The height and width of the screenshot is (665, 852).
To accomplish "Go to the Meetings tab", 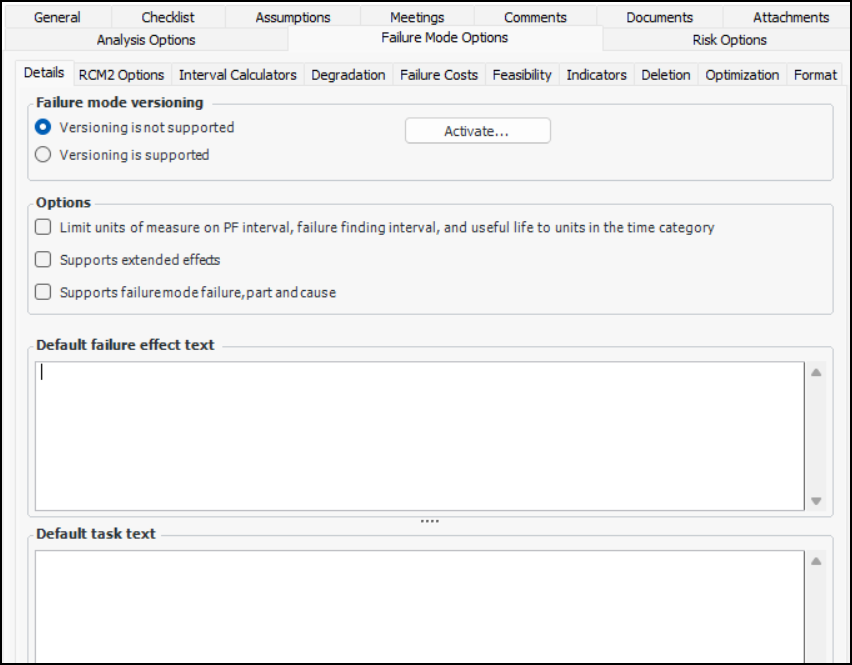I will click(x=417, y=17).
